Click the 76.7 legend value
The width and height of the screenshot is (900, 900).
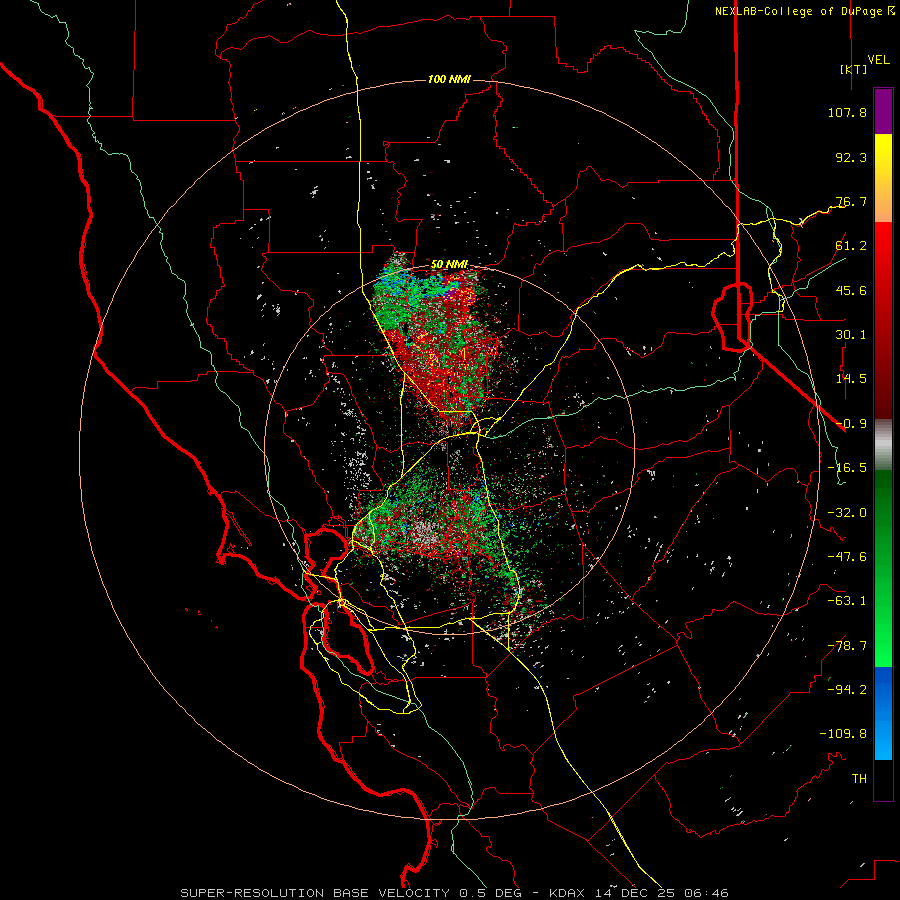[851, 201]
